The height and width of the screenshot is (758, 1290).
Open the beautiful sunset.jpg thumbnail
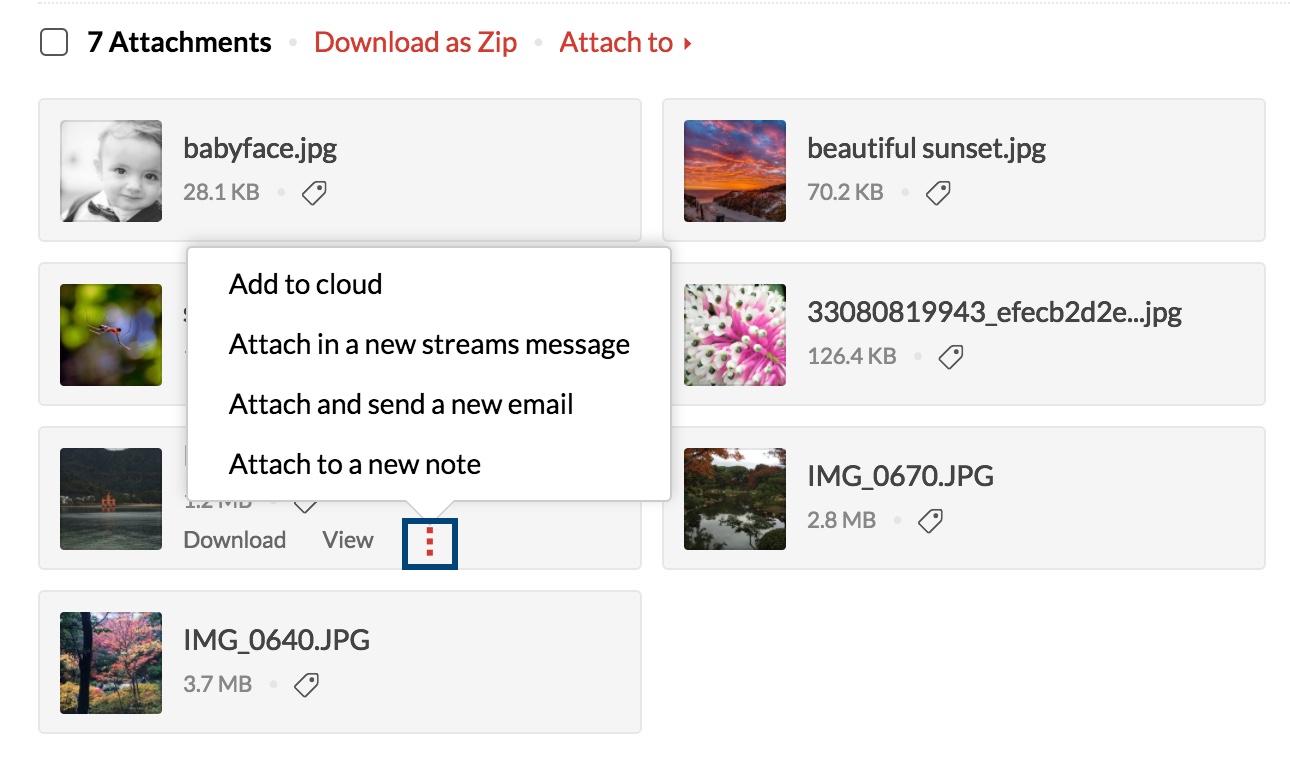(735, 171)
